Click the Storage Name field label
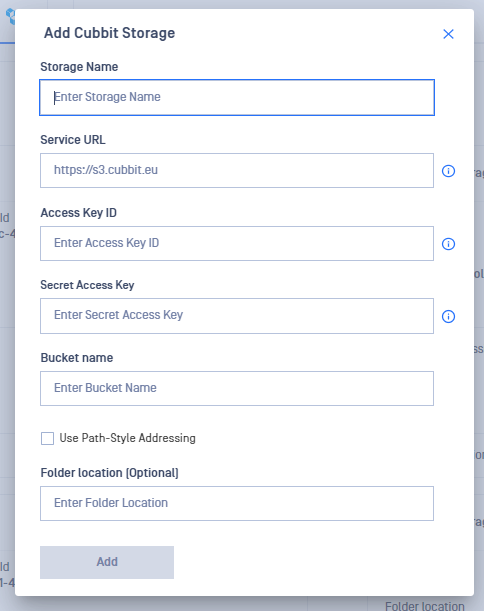 coord(79,67)
